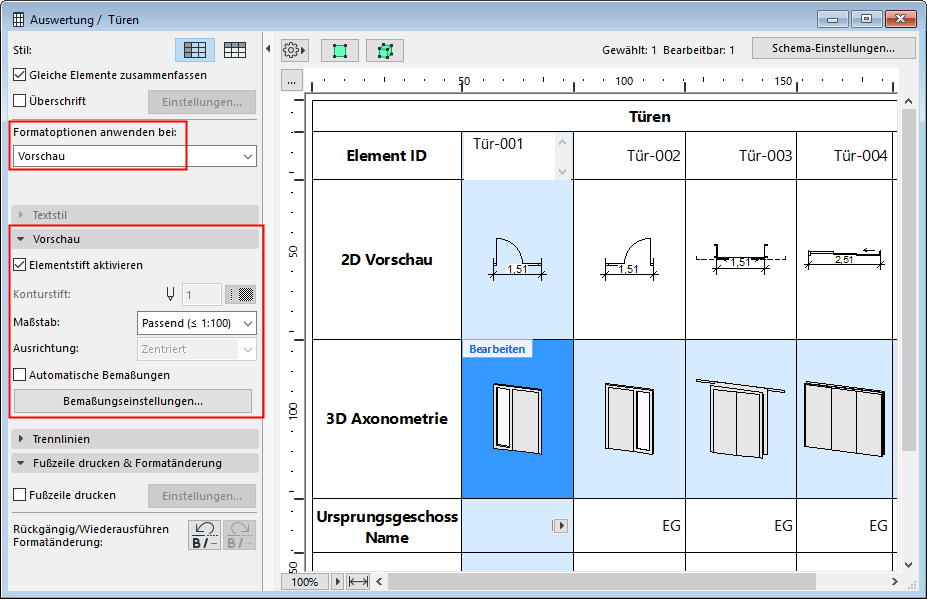This screenshot has height=599, width=927.
Task: Click the select-in-3D green cube icon
Action: click(385, 51)
